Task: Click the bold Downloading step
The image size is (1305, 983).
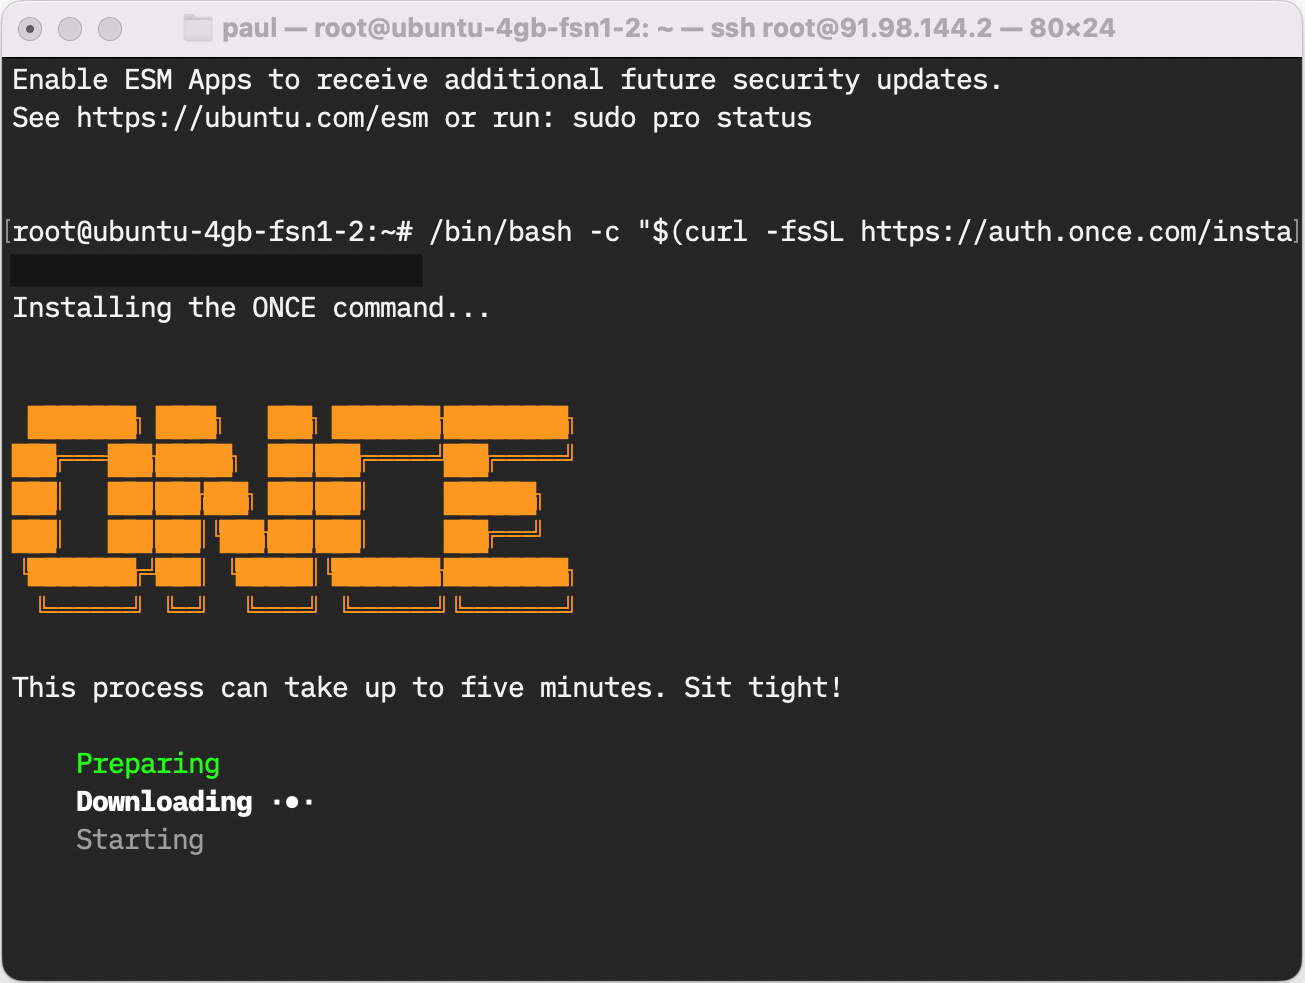Action: pos(164,802)
